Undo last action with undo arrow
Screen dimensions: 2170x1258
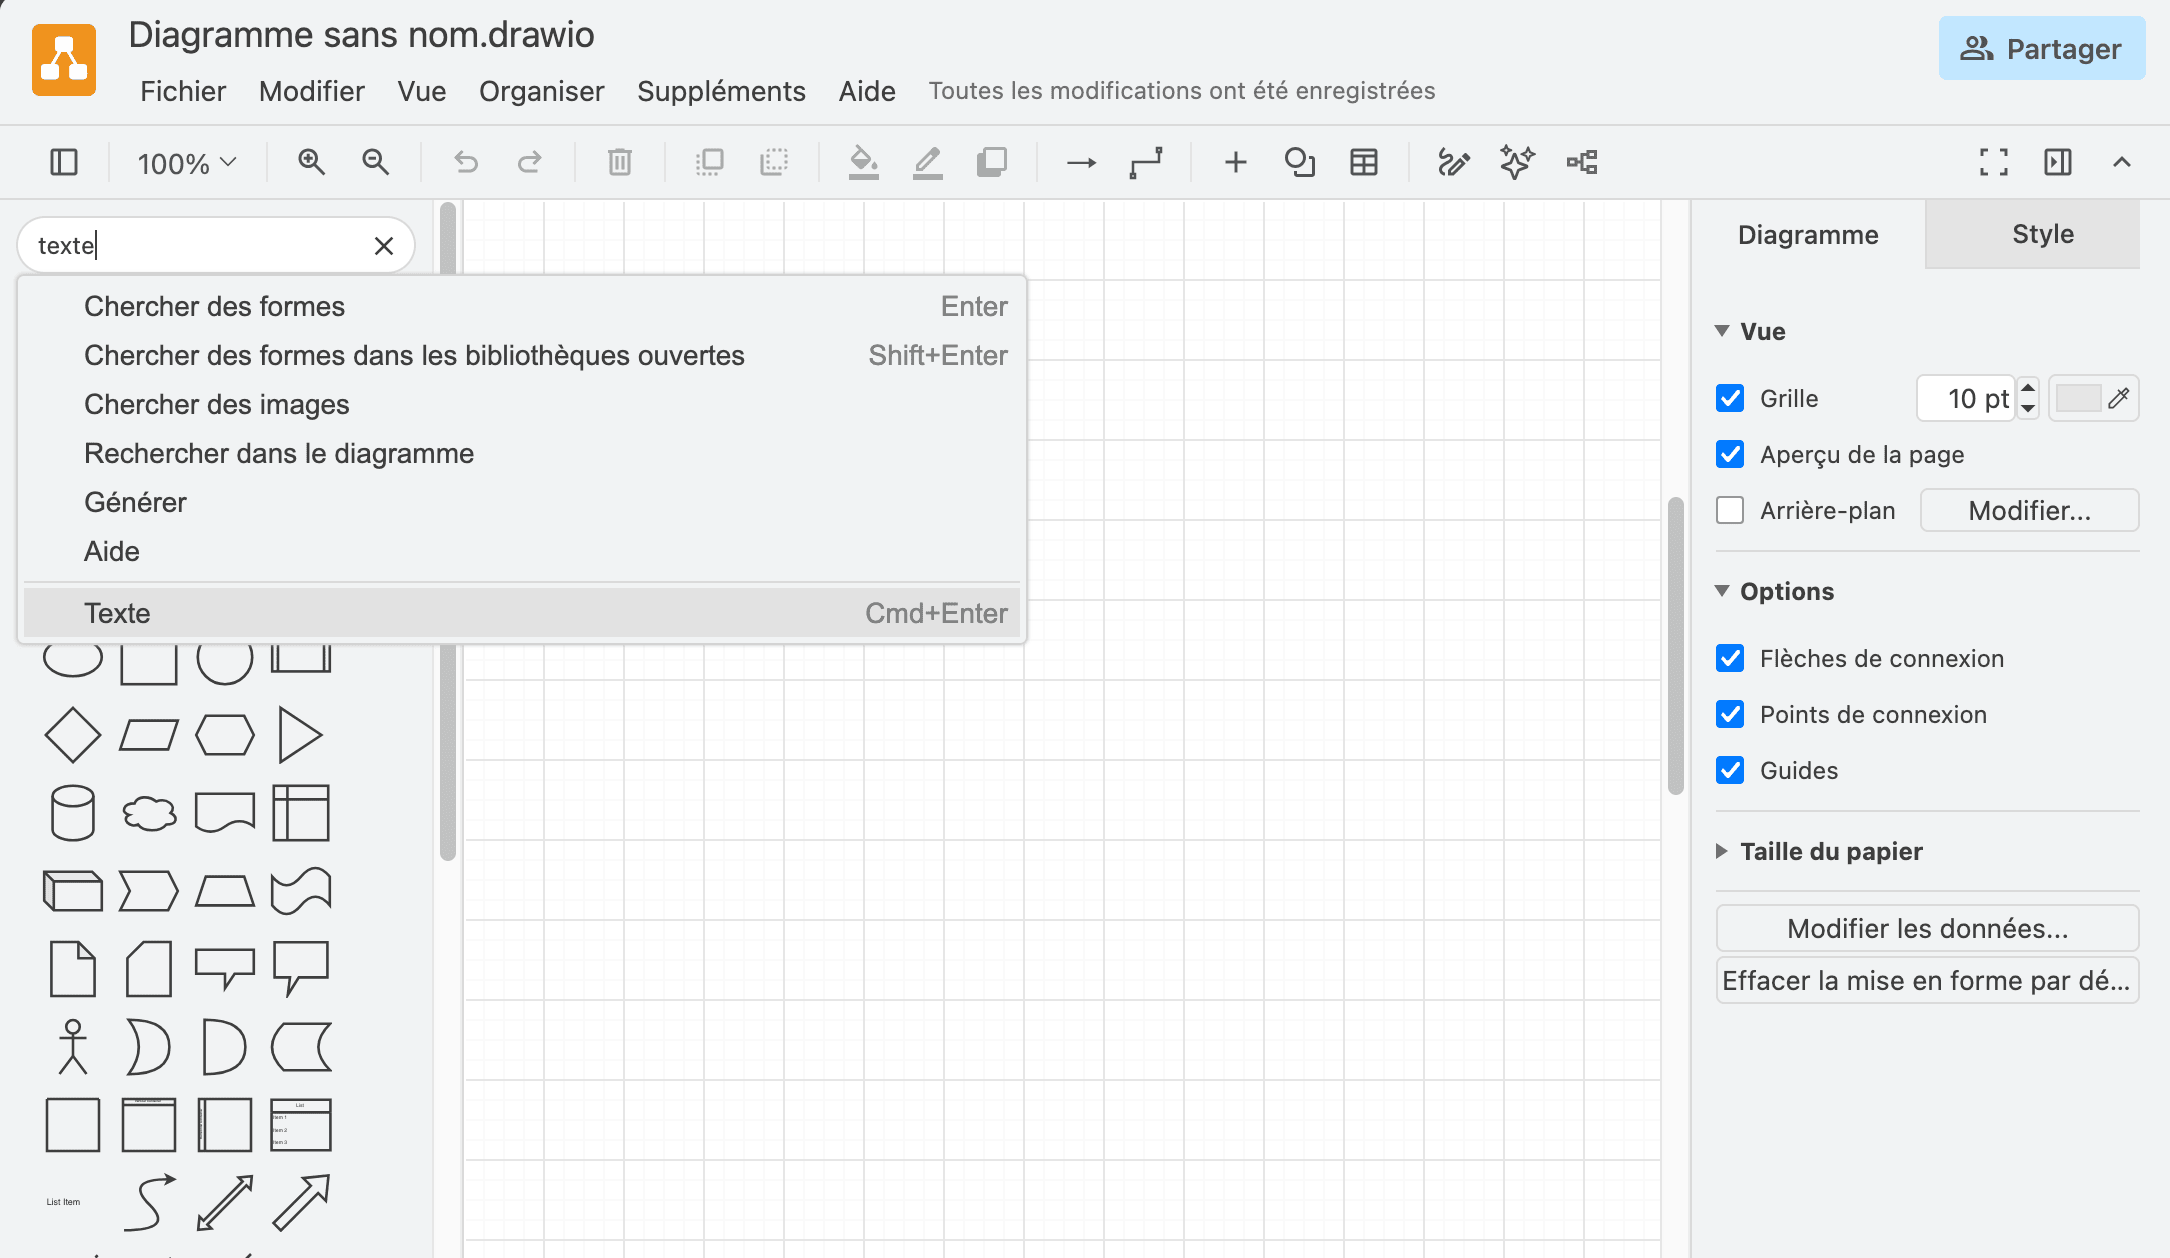coord(466,162)
